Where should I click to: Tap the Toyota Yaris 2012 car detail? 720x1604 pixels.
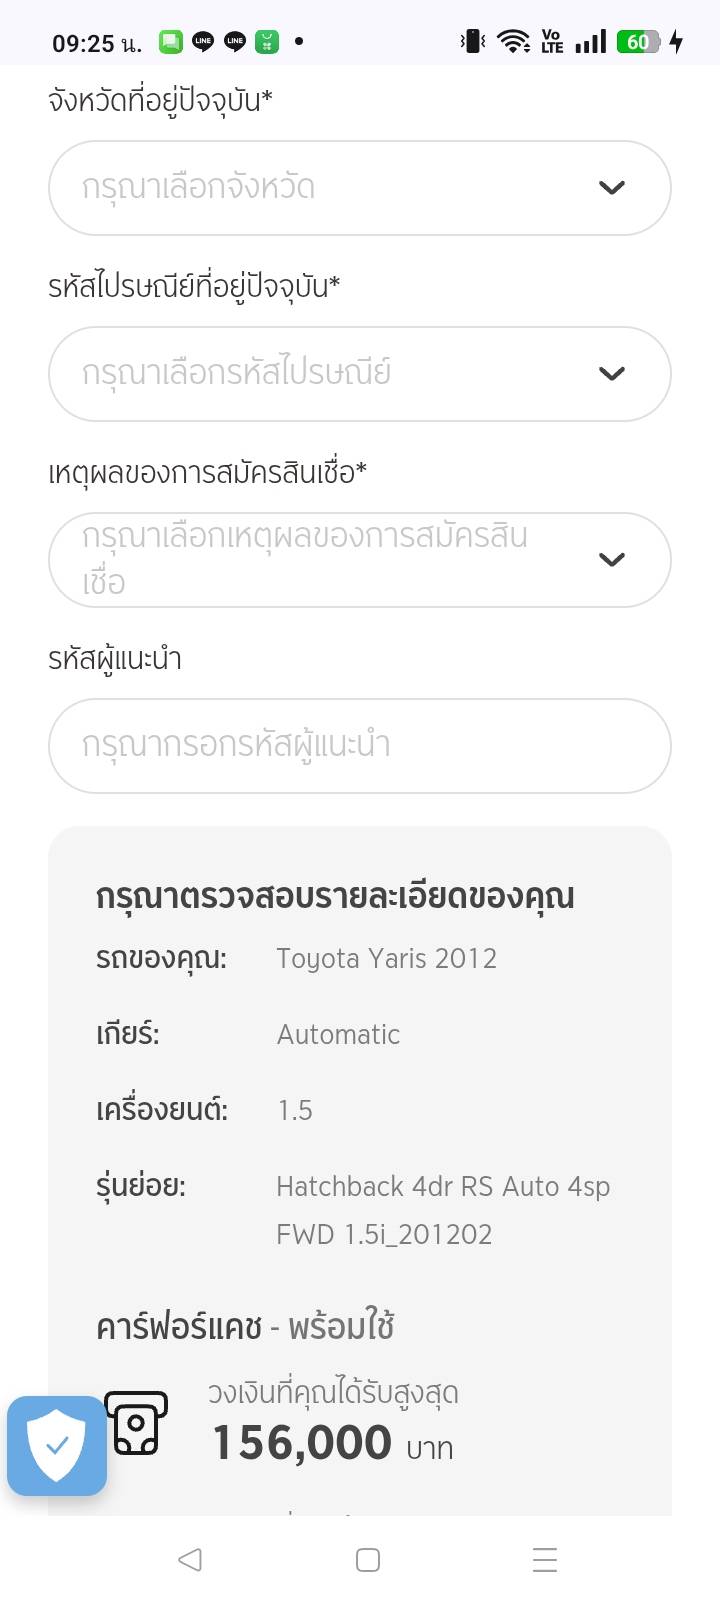386,959
